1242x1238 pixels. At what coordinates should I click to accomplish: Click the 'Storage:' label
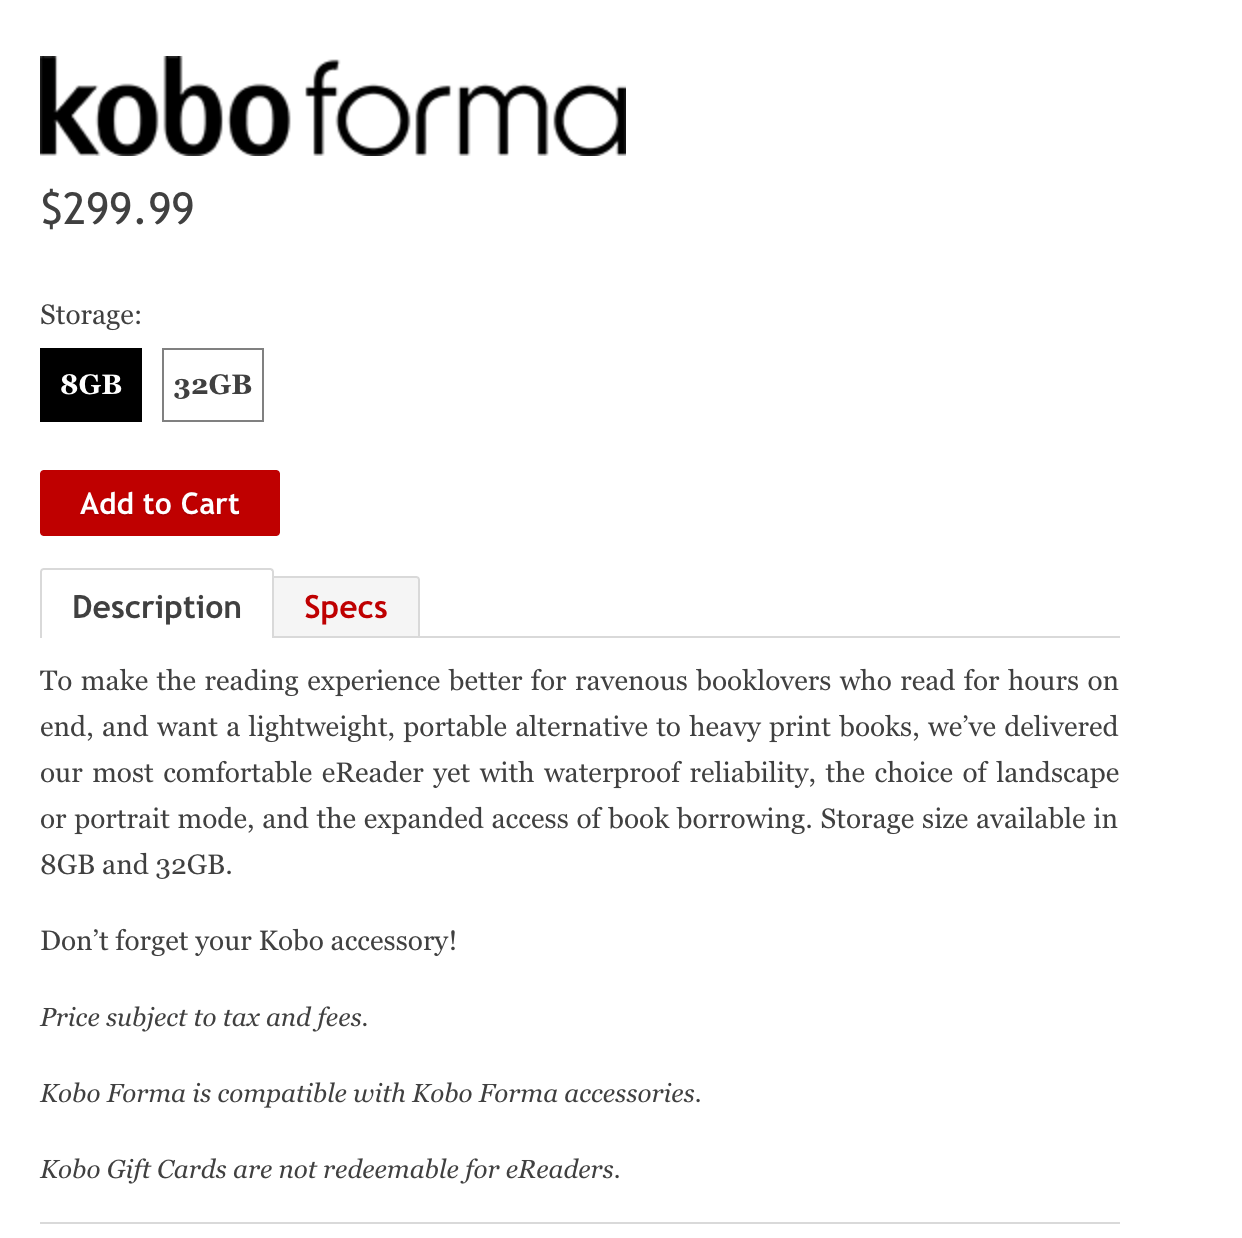(x=91, y=315)
